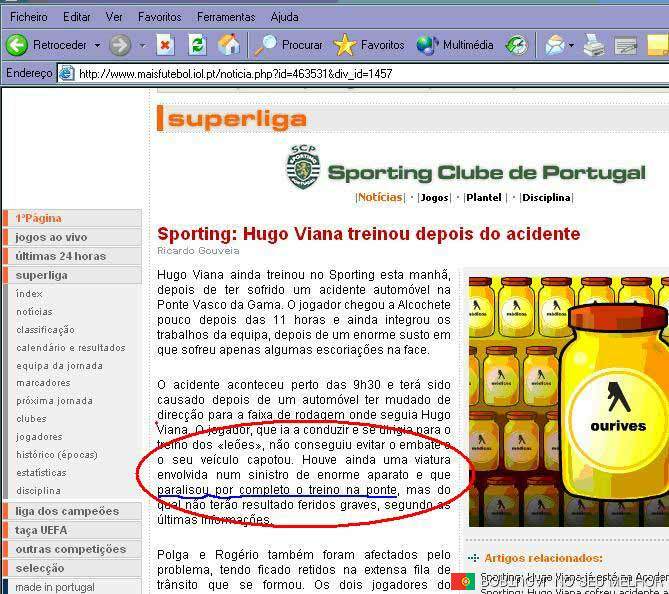Screen dimensions: 669x594
Task: Click the Portuguese flag icon
Action: coord(463,581)
